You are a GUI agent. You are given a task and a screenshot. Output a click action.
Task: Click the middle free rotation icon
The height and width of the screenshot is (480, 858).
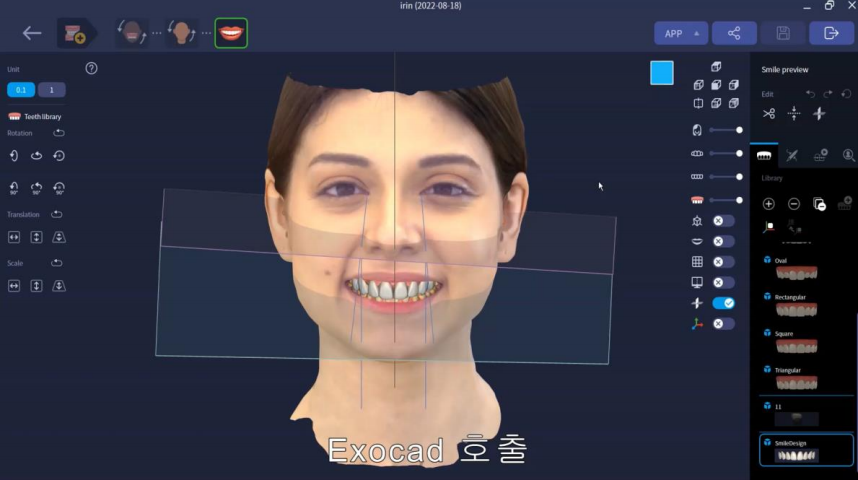(36, 156)
